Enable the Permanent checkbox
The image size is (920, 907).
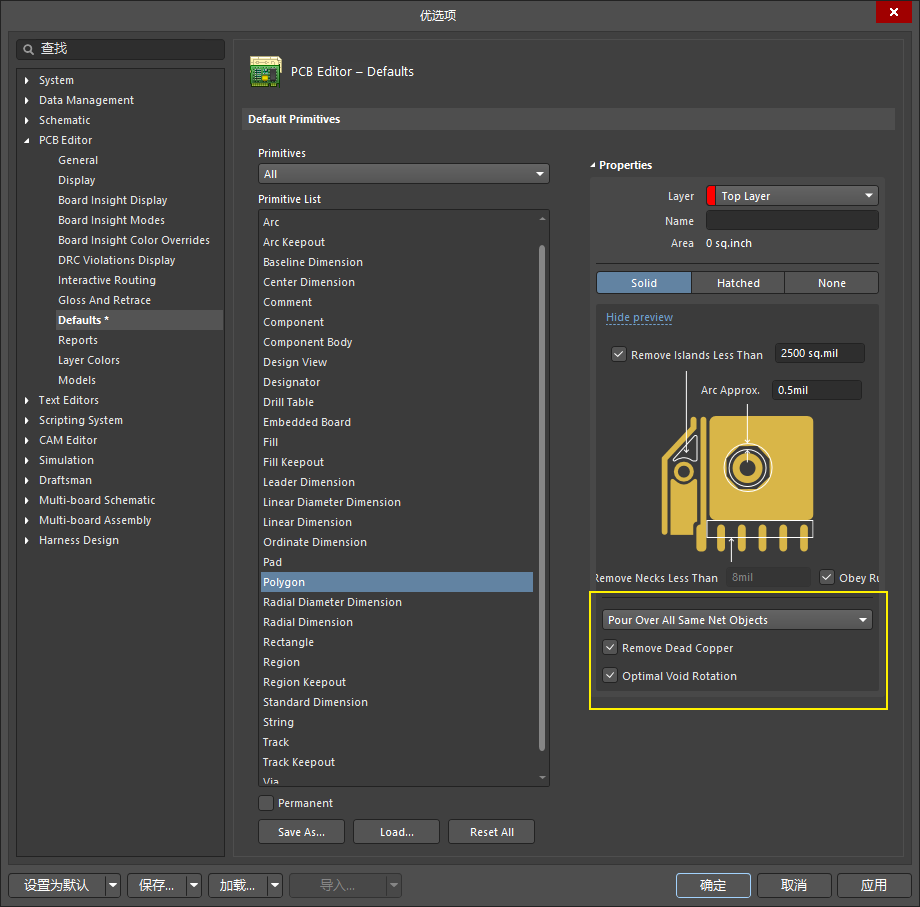tap(266, 803)
